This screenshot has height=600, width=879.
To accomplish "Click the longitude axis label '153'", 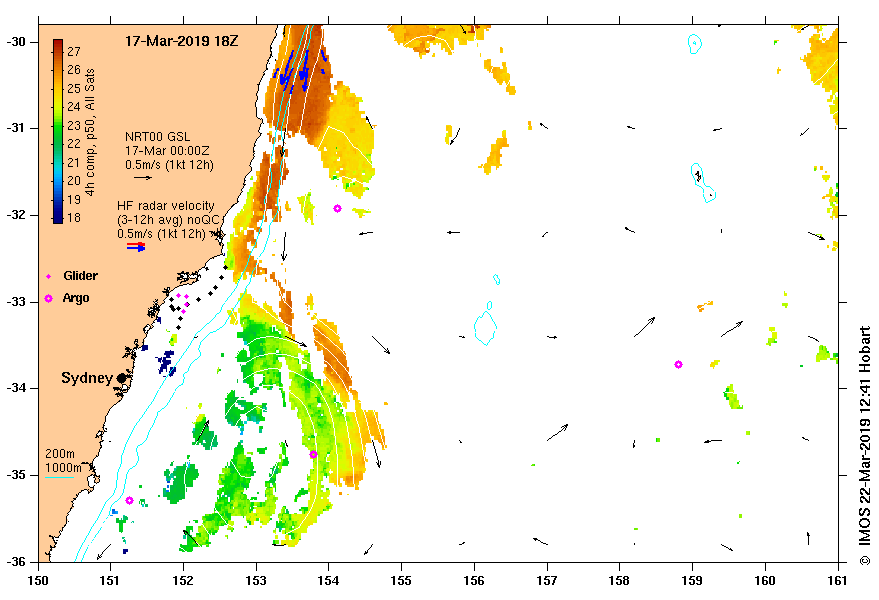I will [256, 580].
